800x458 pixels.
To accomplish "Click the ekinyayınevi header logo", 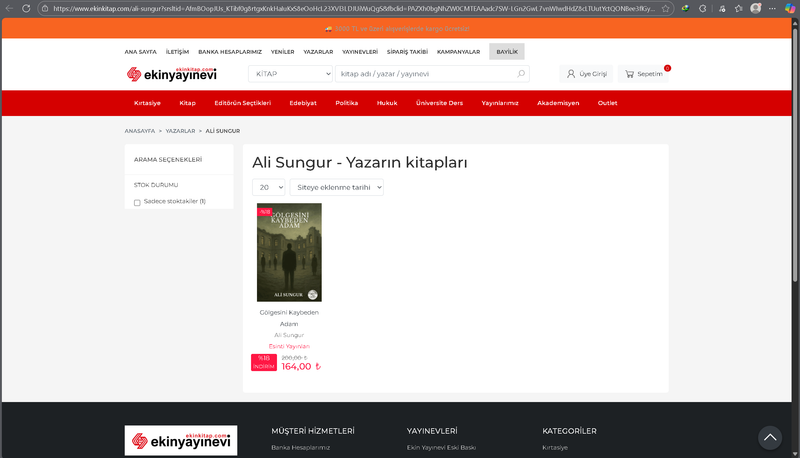I will point(171,74).
